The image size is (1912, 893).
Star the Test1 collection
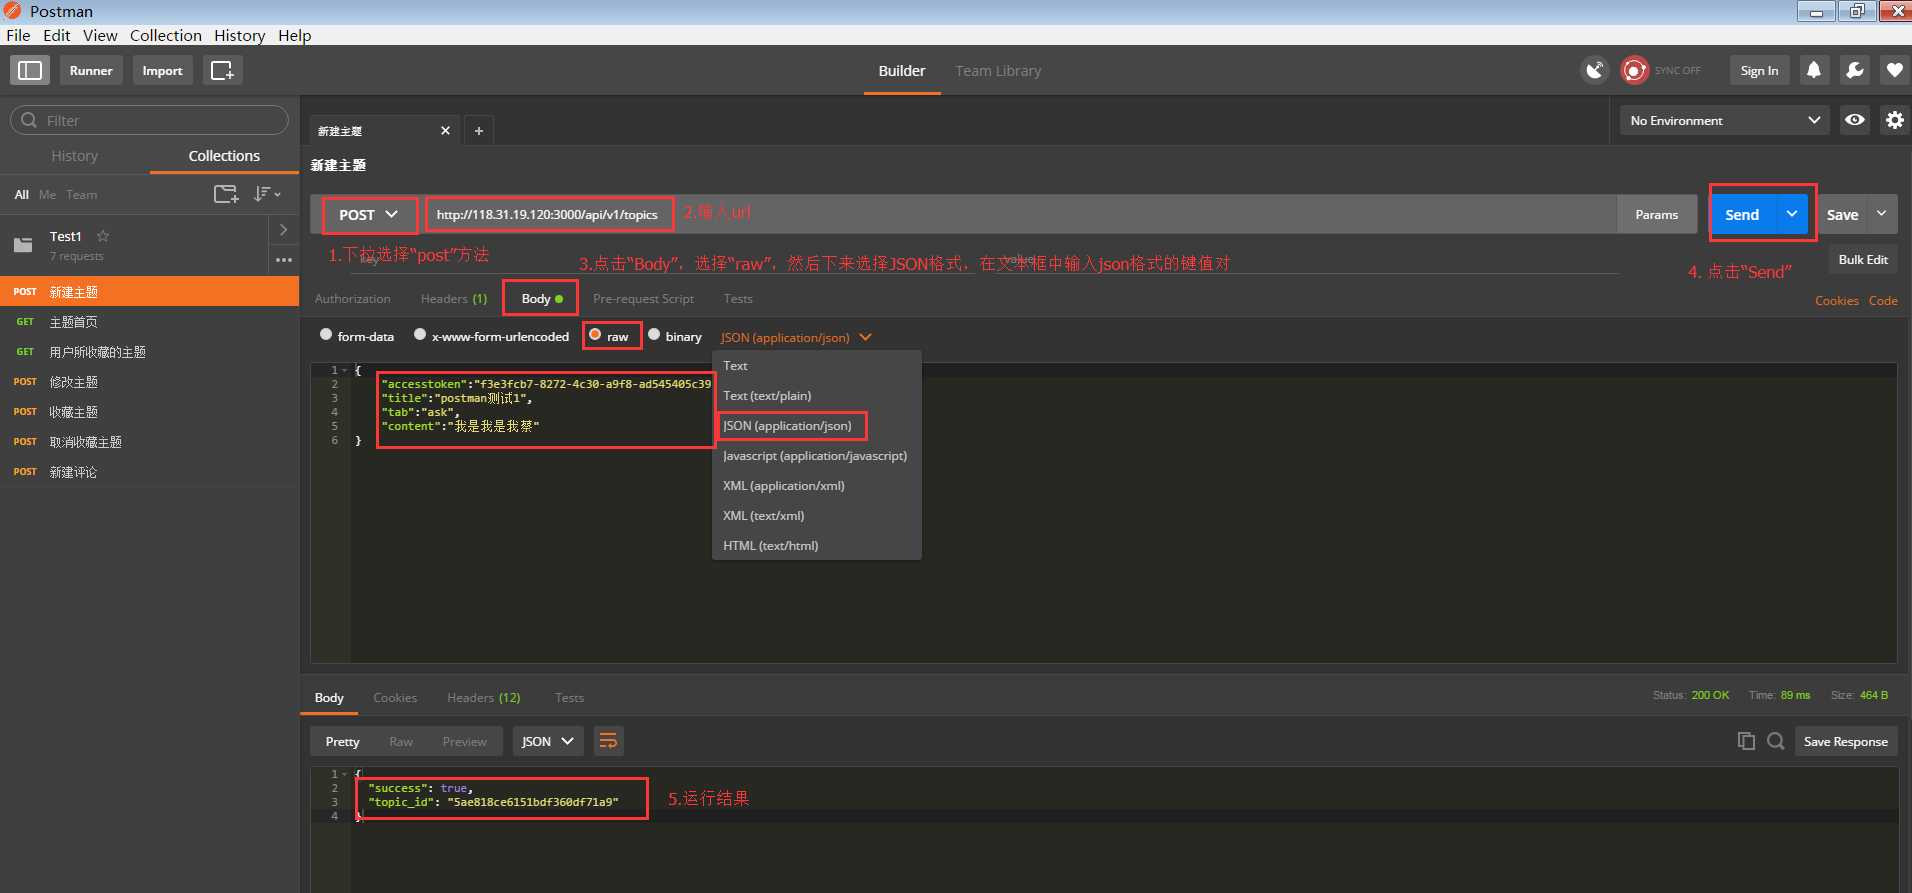coord(102,236)
